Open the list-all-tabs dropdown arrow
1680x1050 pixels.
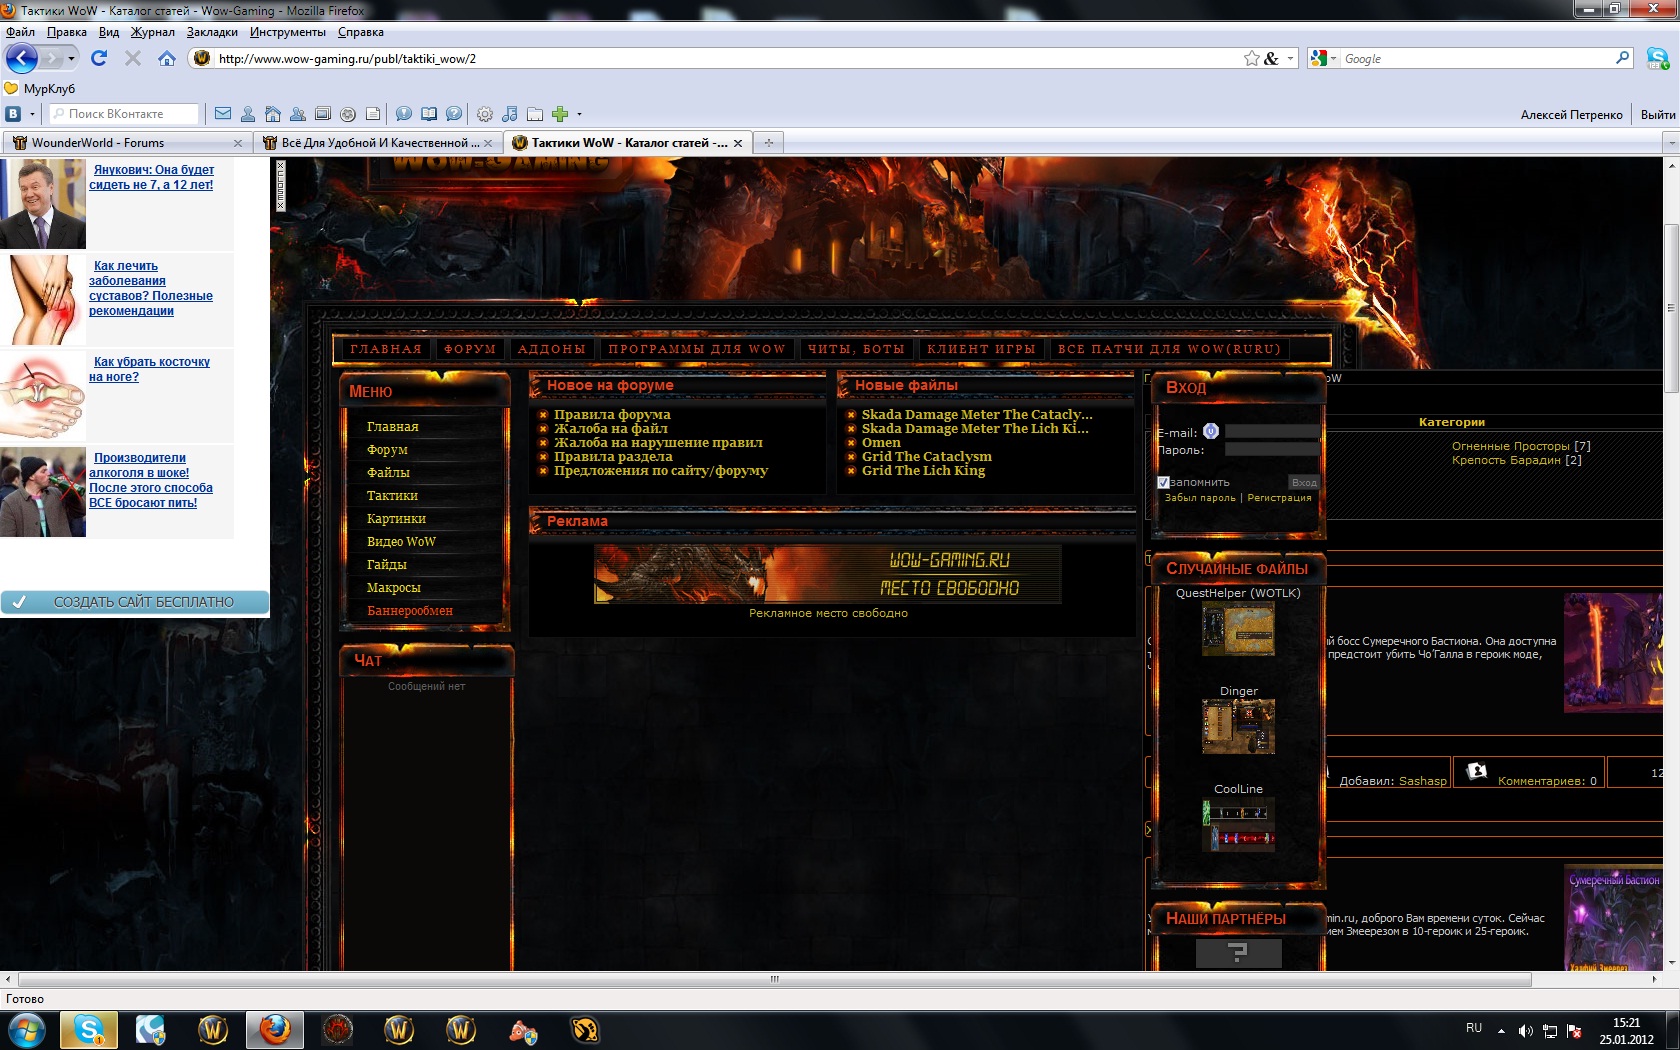[1670, 143]
